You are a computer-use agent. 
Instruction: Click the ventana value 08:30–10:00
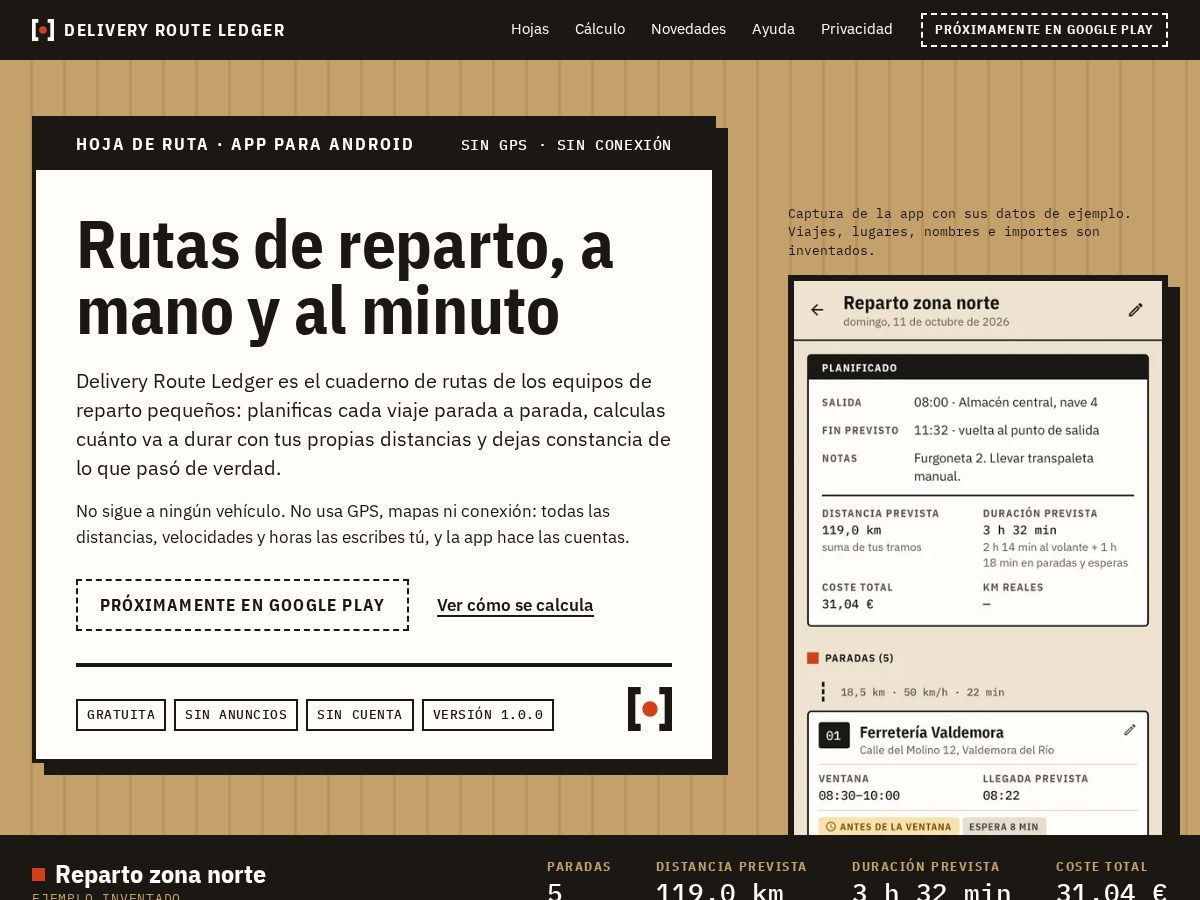(859, 796)
